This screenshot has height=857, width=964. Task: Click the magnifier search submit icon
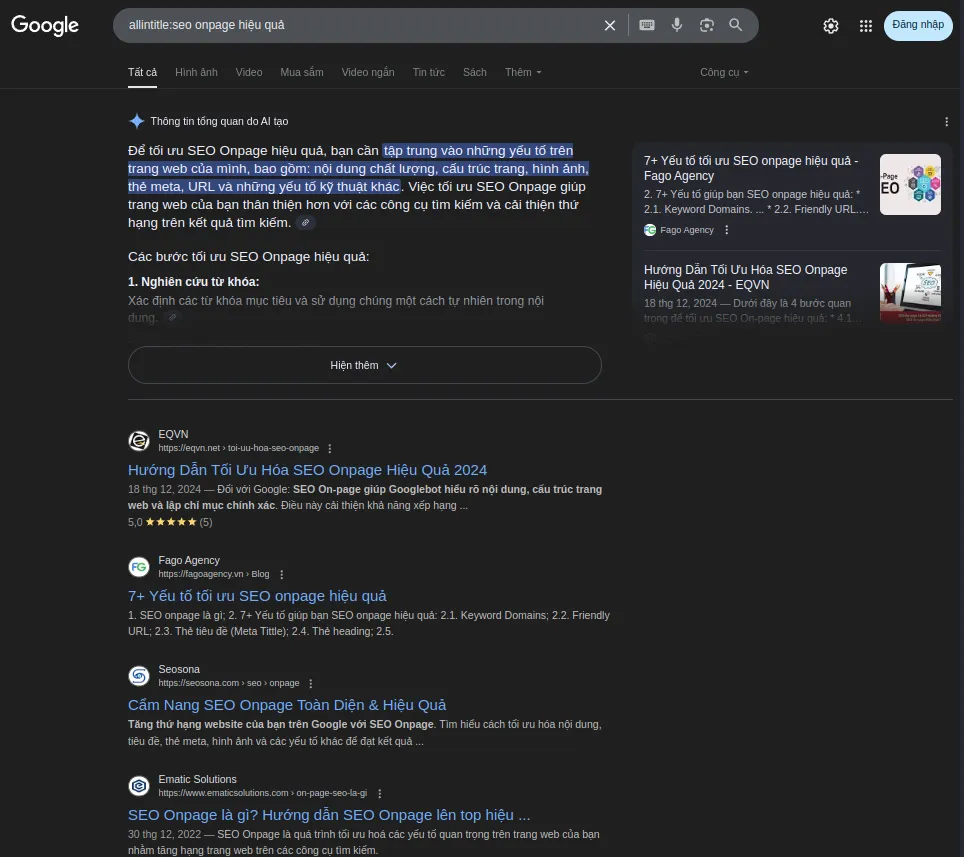pos(736,25)
